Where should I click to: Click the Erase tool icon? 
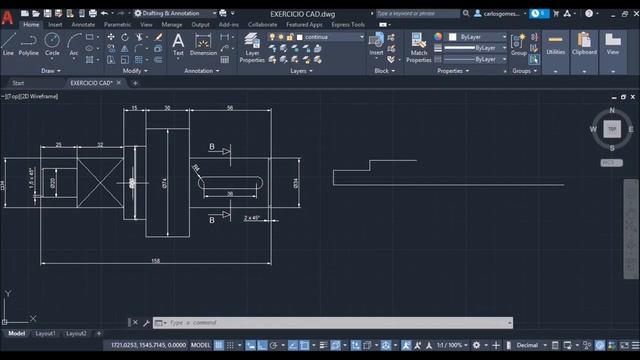tap(158, 37)
